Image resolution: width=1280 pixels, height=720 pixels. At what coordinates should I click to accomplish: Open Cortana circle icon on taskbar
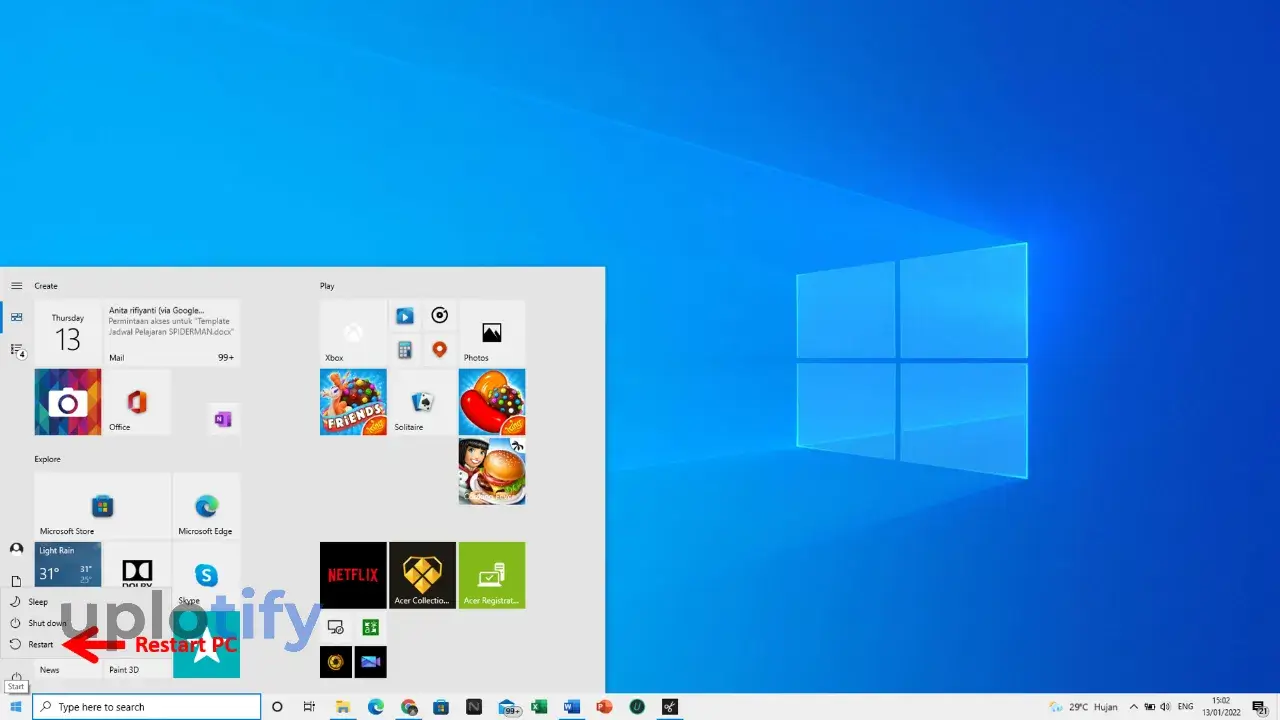pos(277,707)
